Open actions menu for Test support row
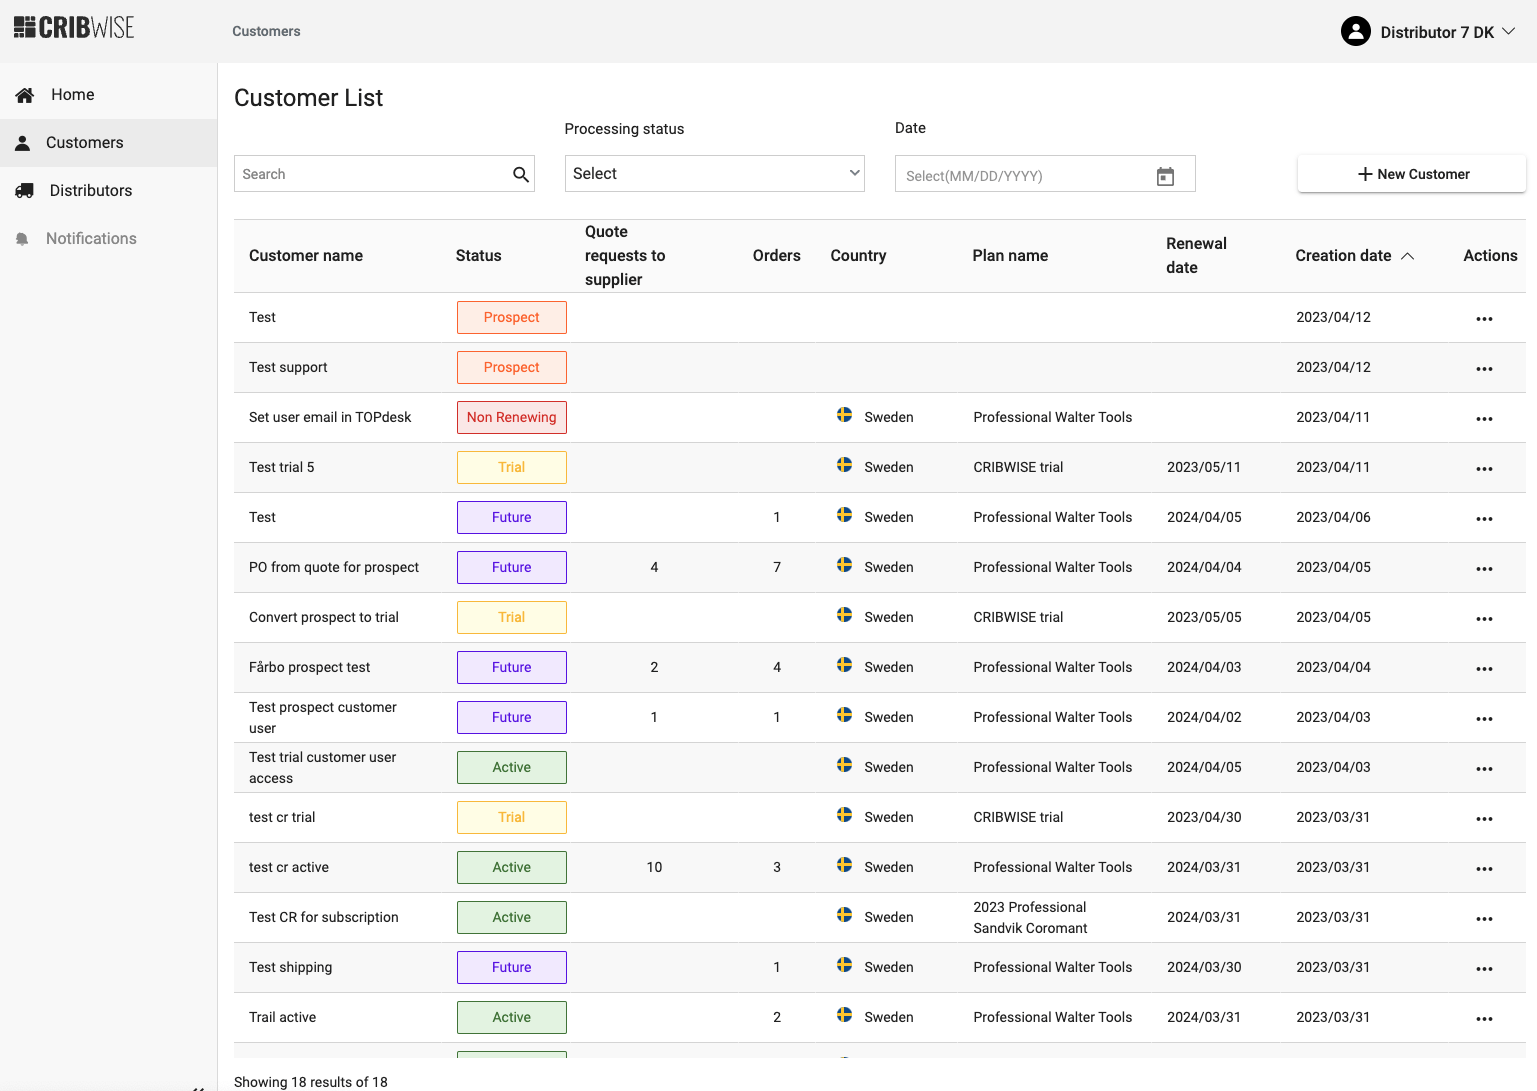1537x1091 pixels. [1484, 368]
